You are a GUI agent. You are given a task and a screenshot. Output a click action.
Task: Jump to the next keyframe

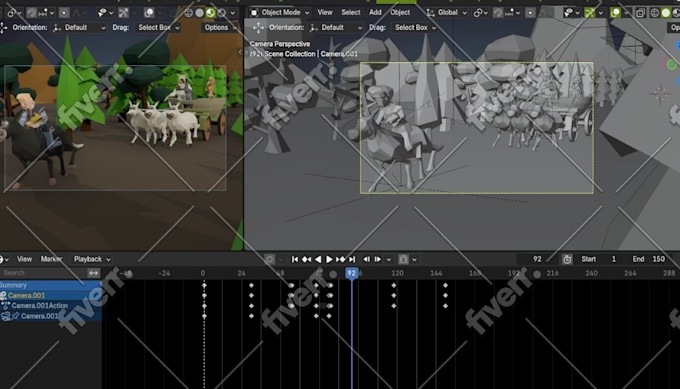tap(341, 259)
